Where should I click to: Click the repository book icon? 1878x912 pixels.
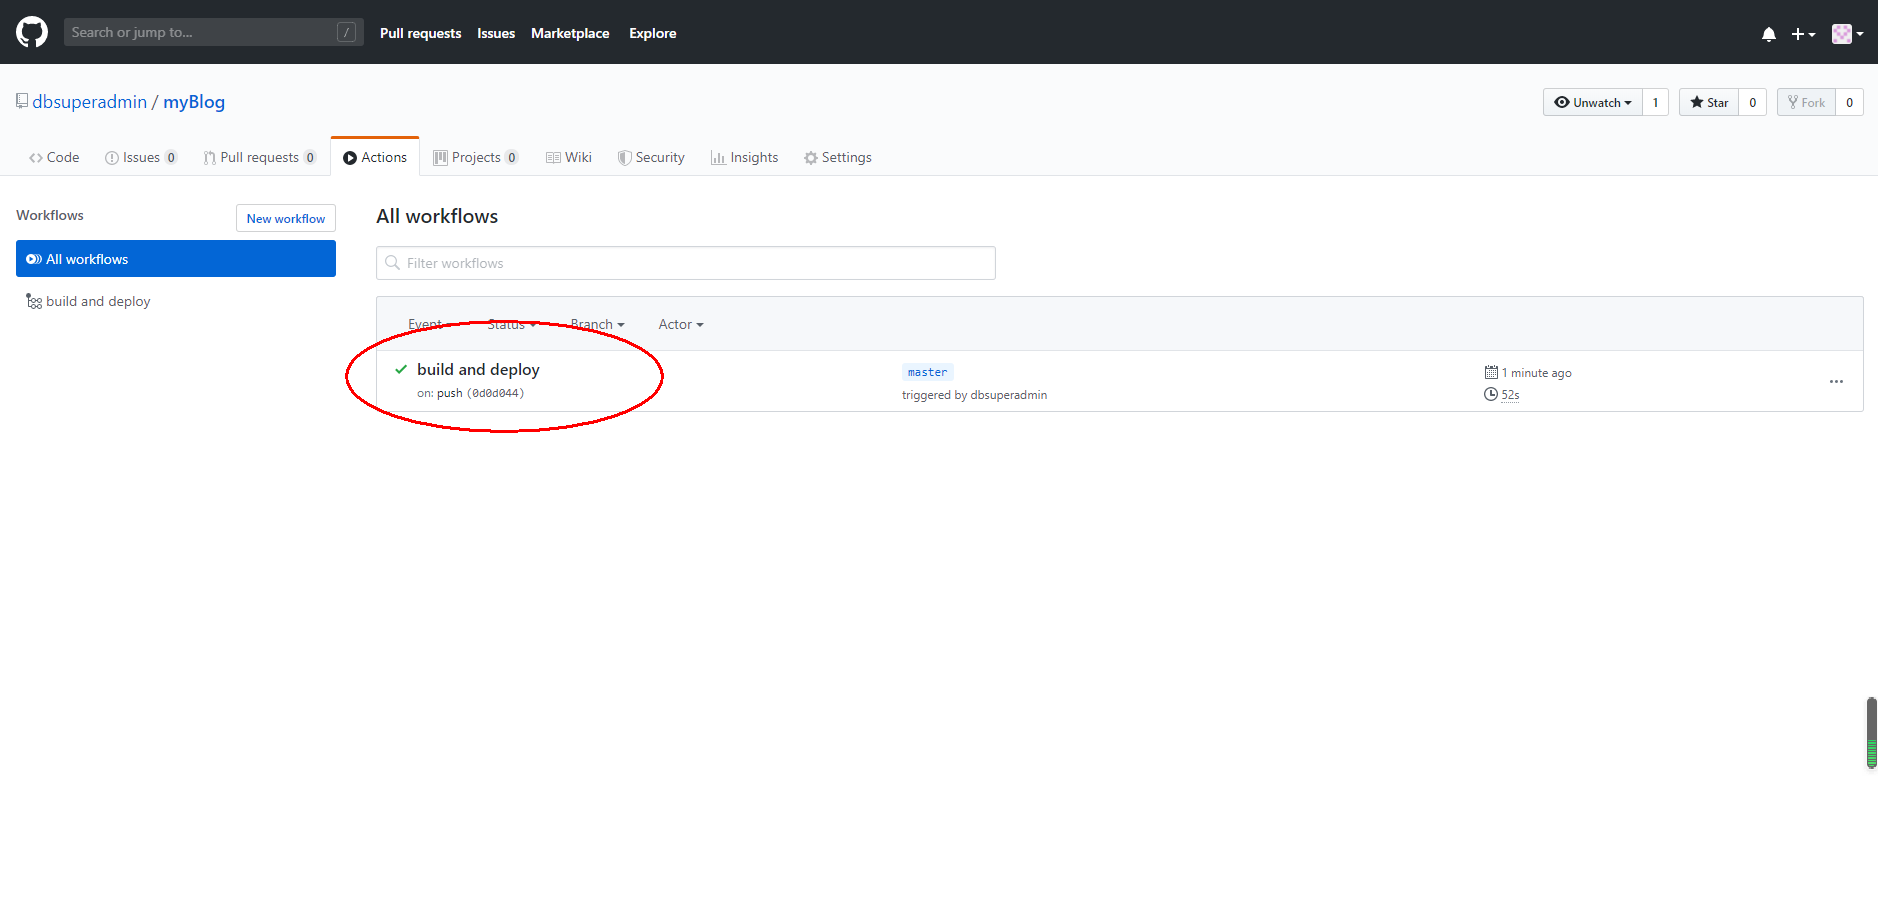click(x=22, y=101)
